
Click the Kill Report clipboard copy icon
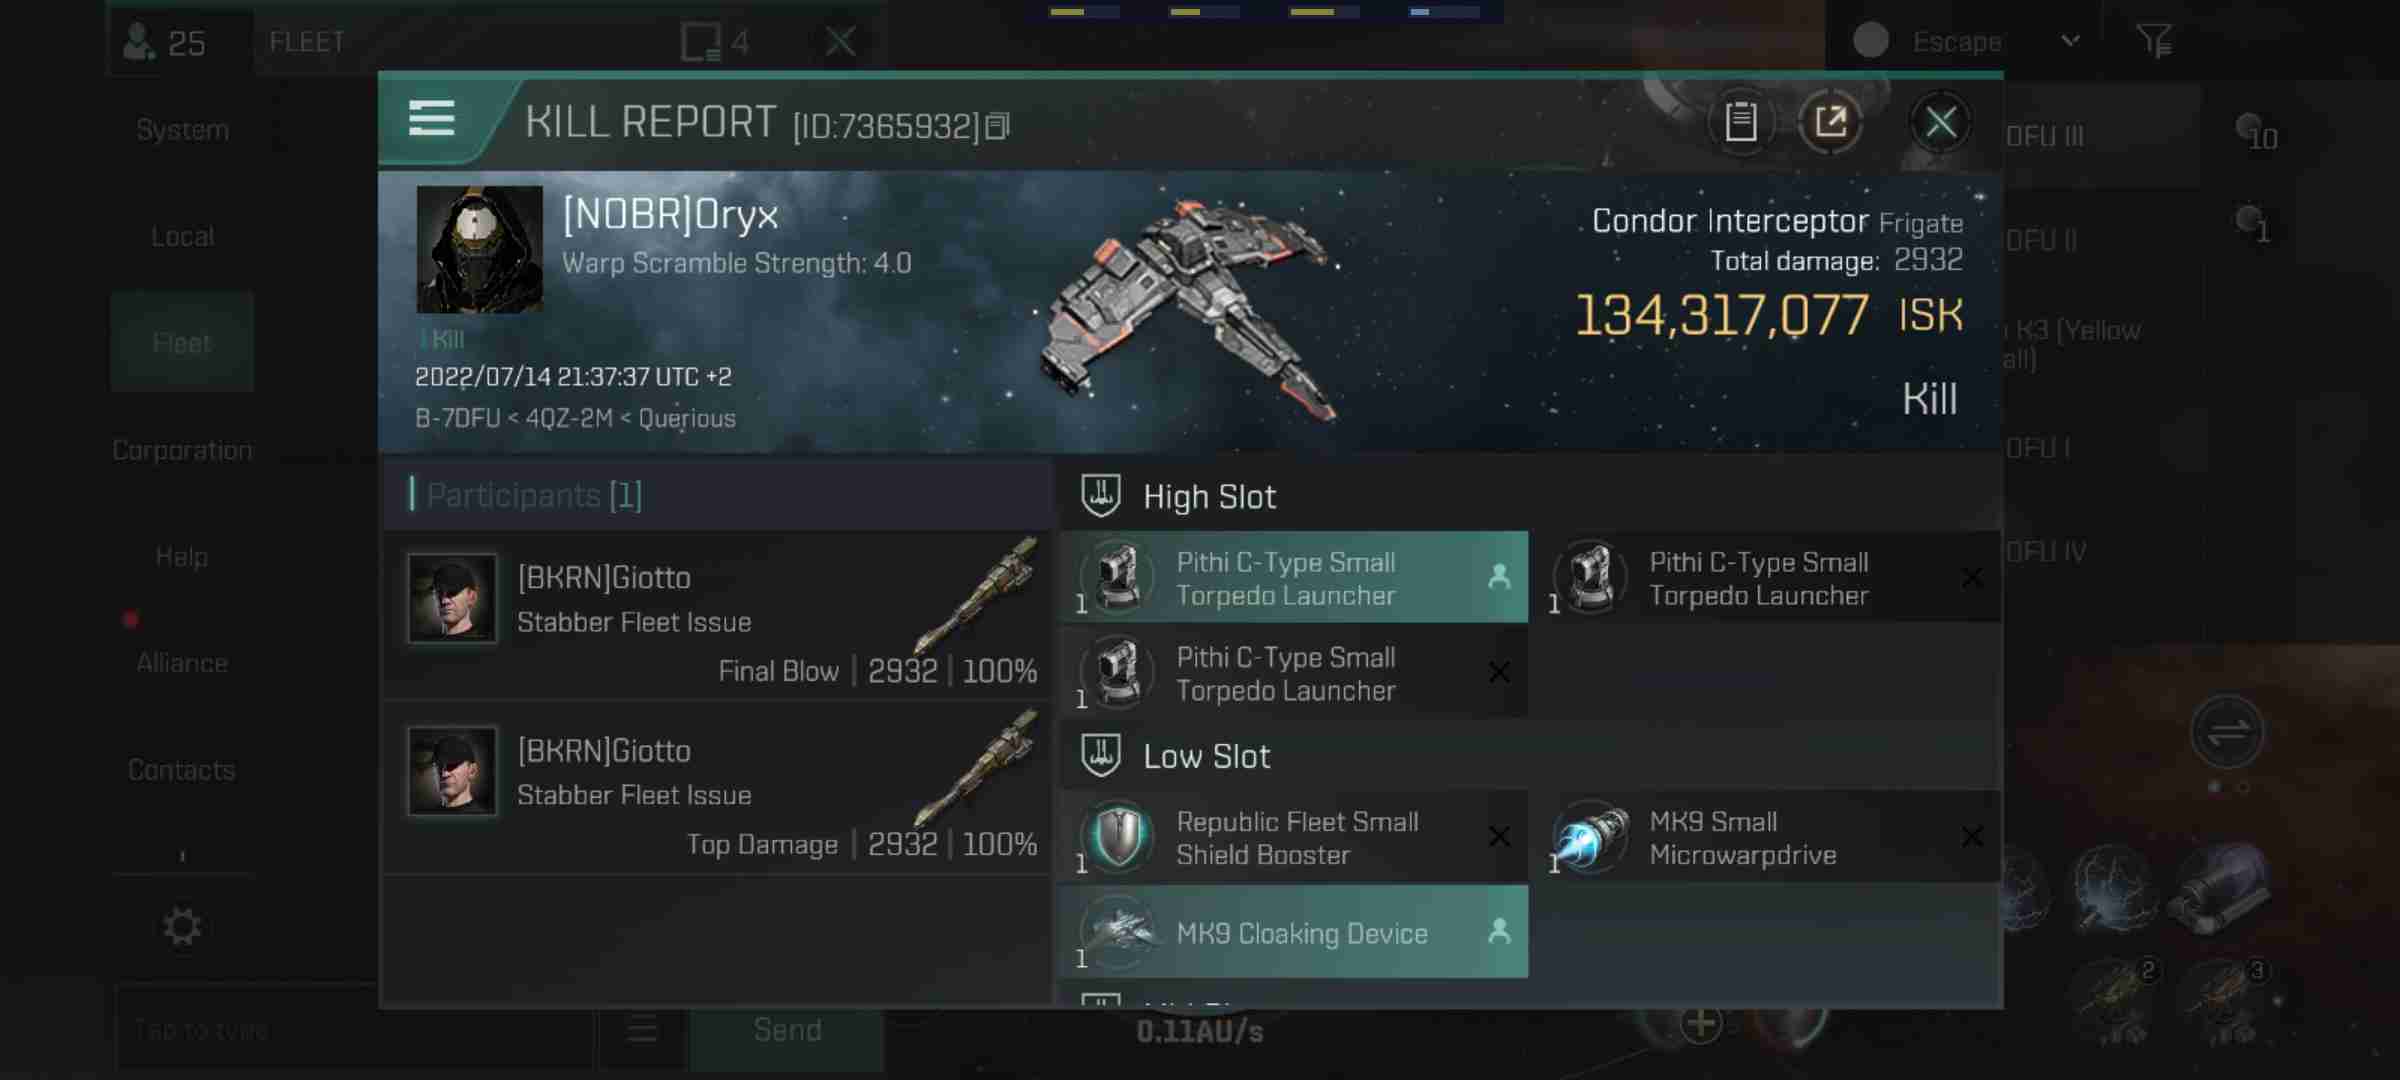pos(1742,122)
